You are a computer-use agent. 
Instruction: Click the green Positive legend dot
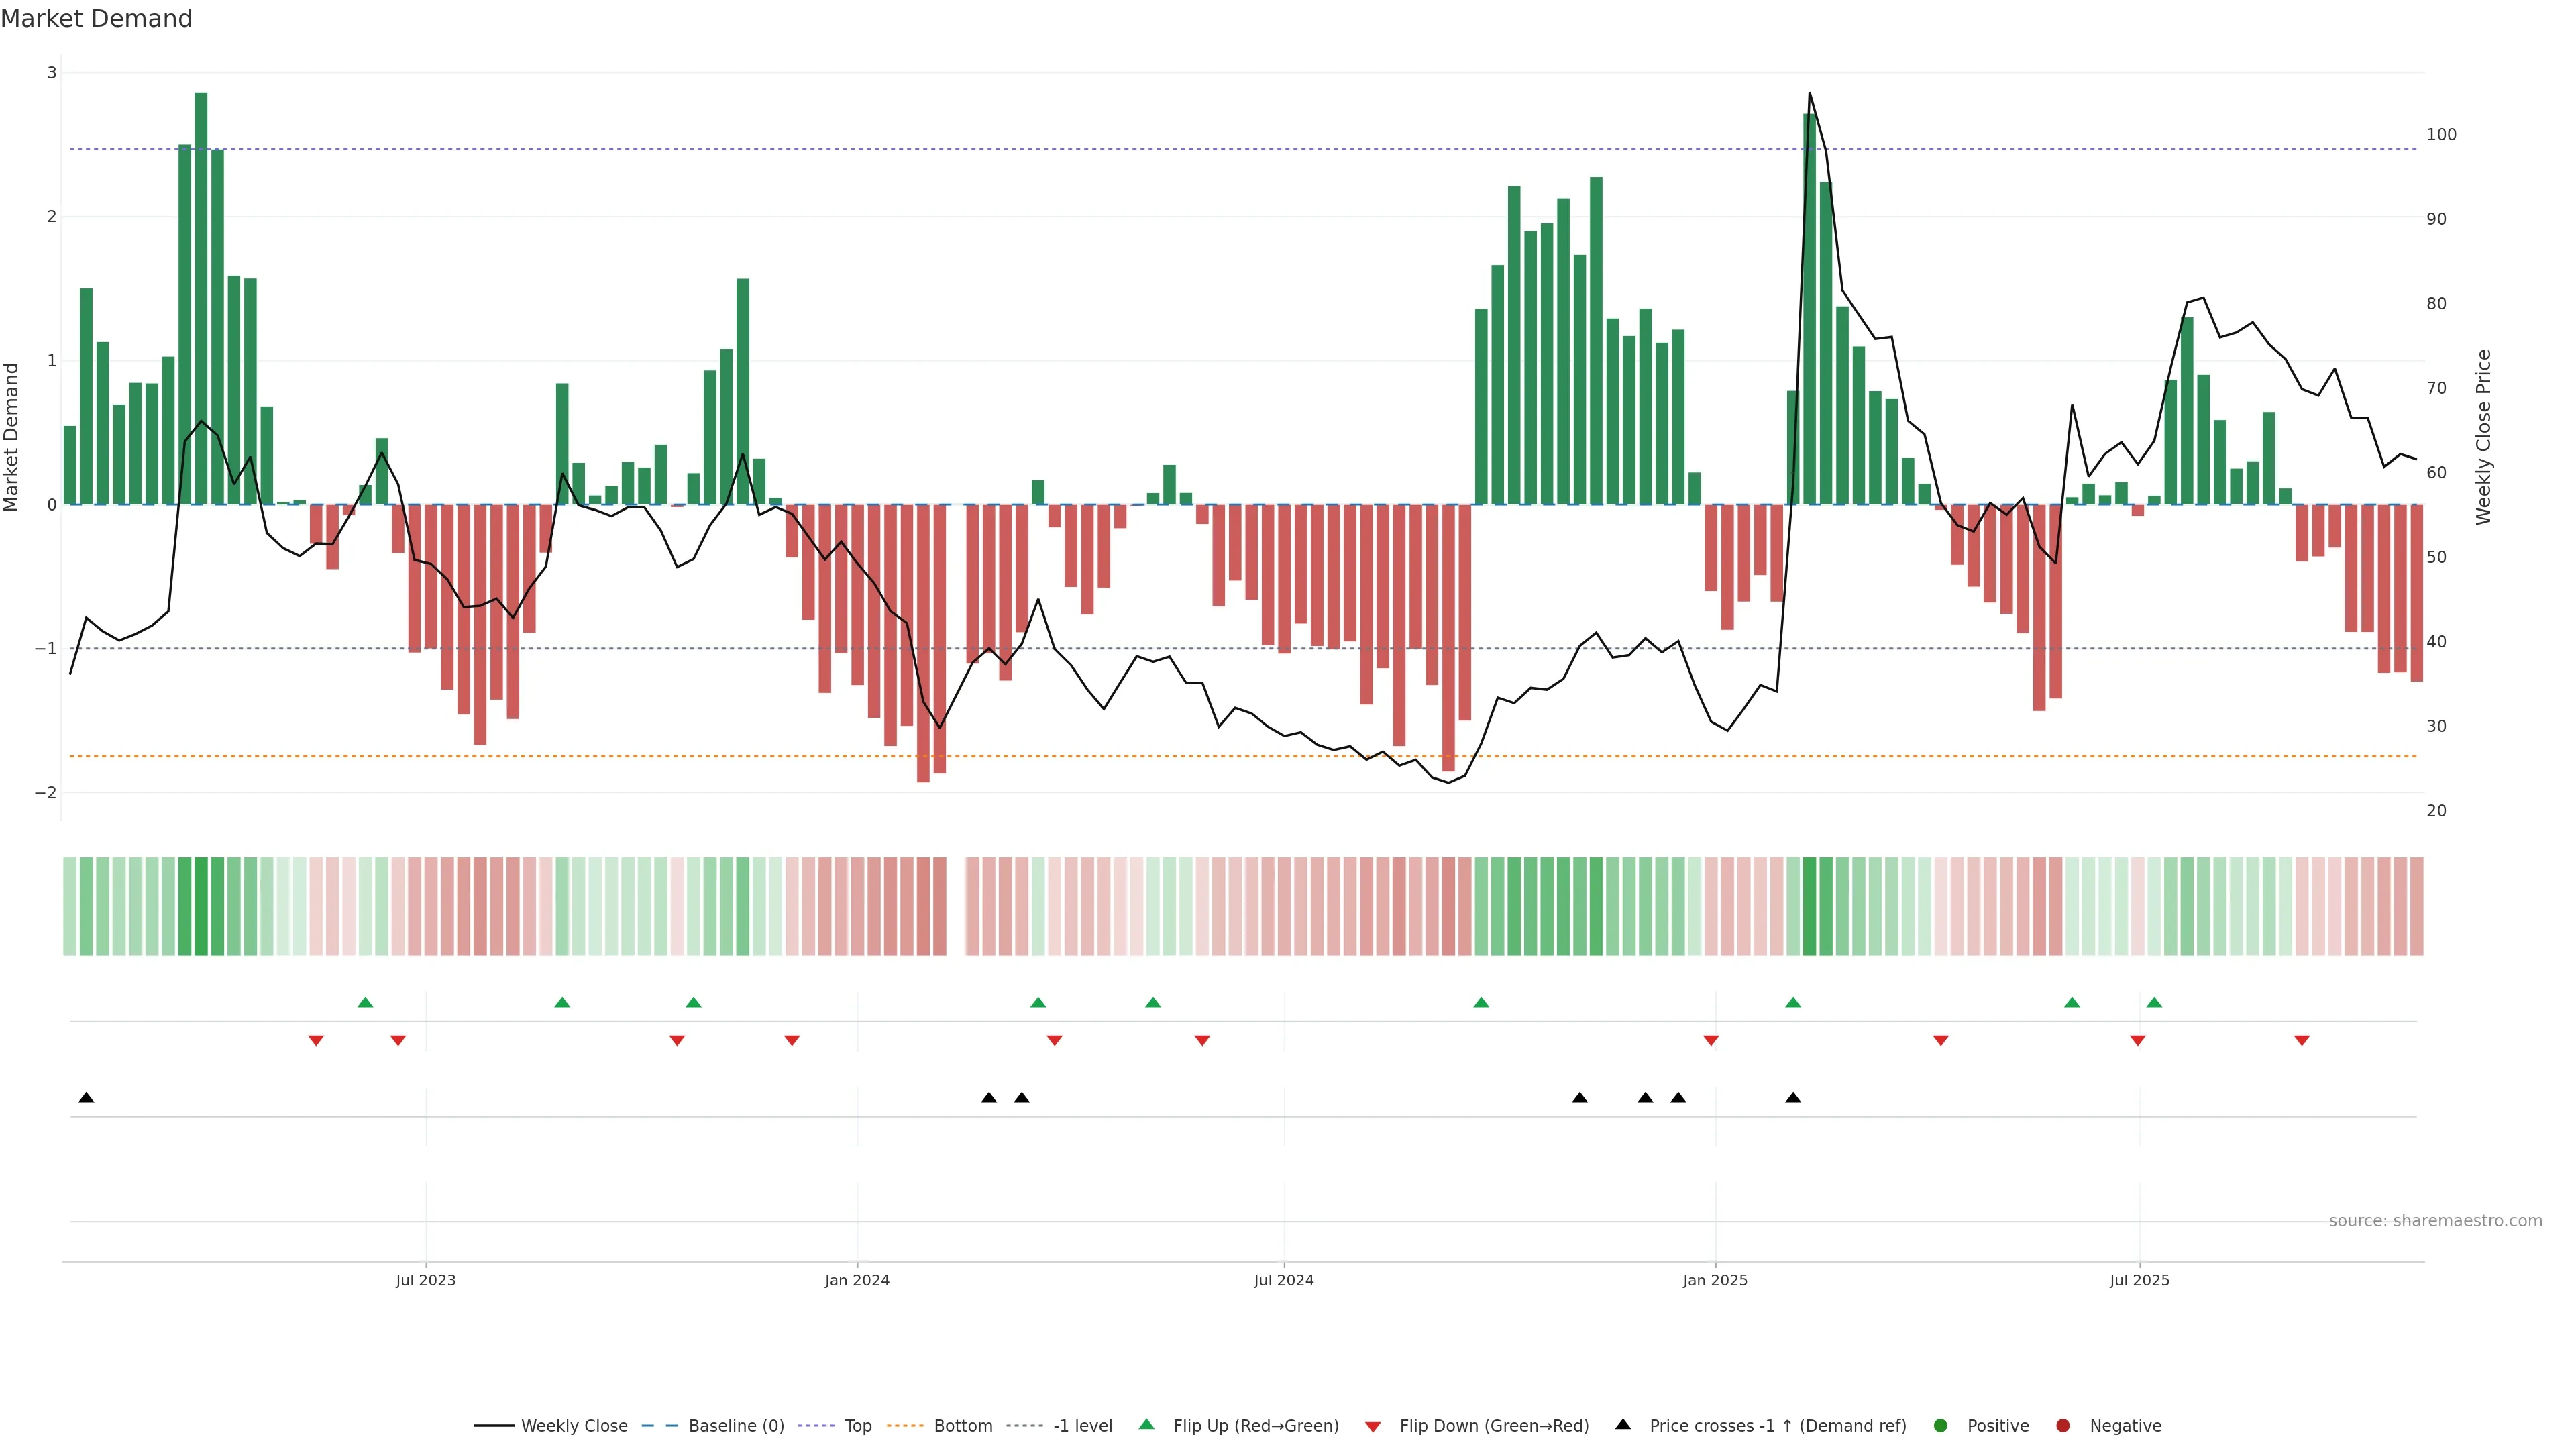(1941, 1425)
